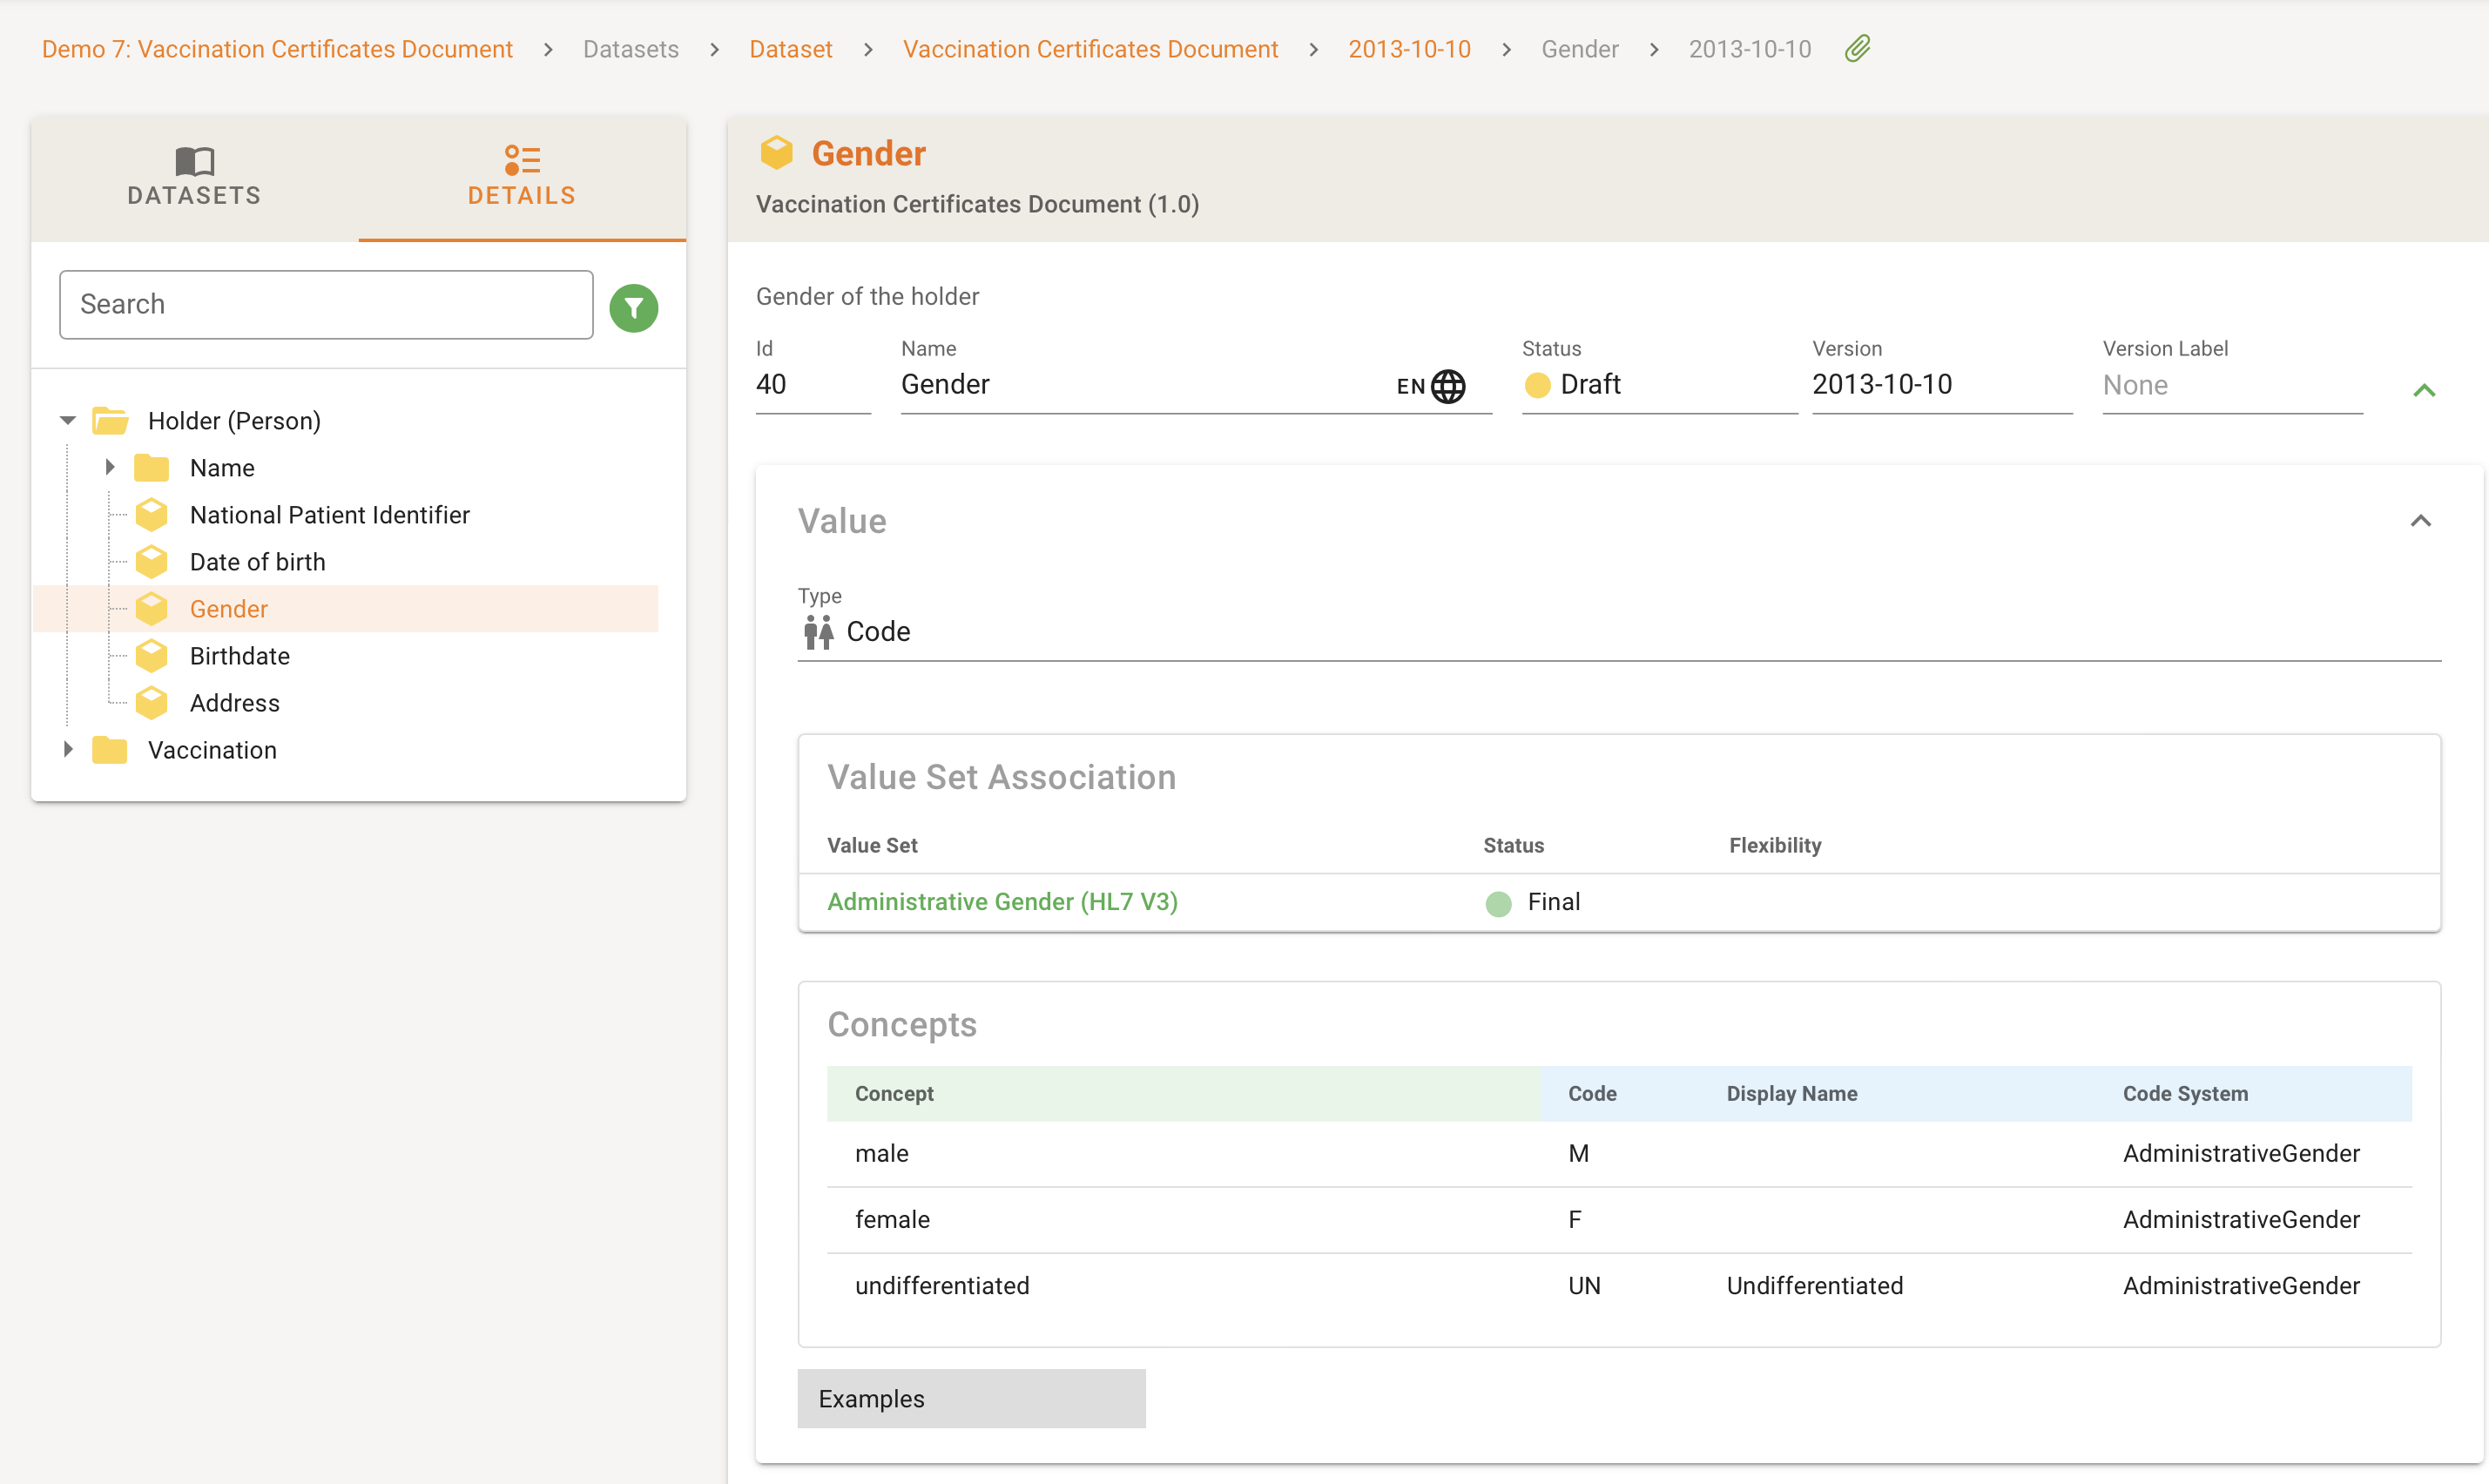2489x1484 pixels.
Task: Click the Address item cube icon
Action: (152, 703)
